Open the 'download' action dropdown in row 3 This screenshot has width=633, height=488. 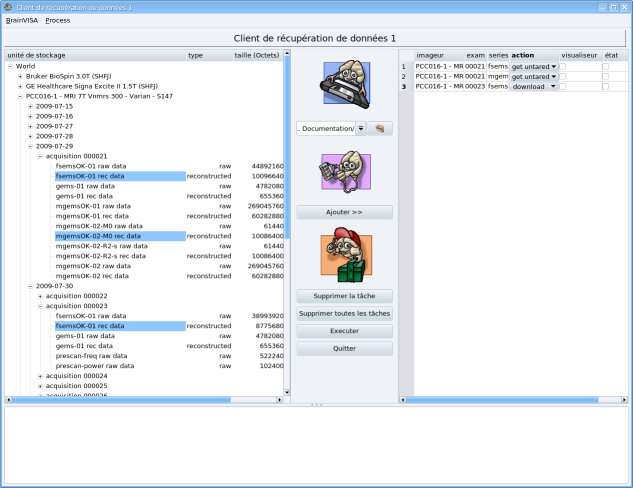(552, 86)
